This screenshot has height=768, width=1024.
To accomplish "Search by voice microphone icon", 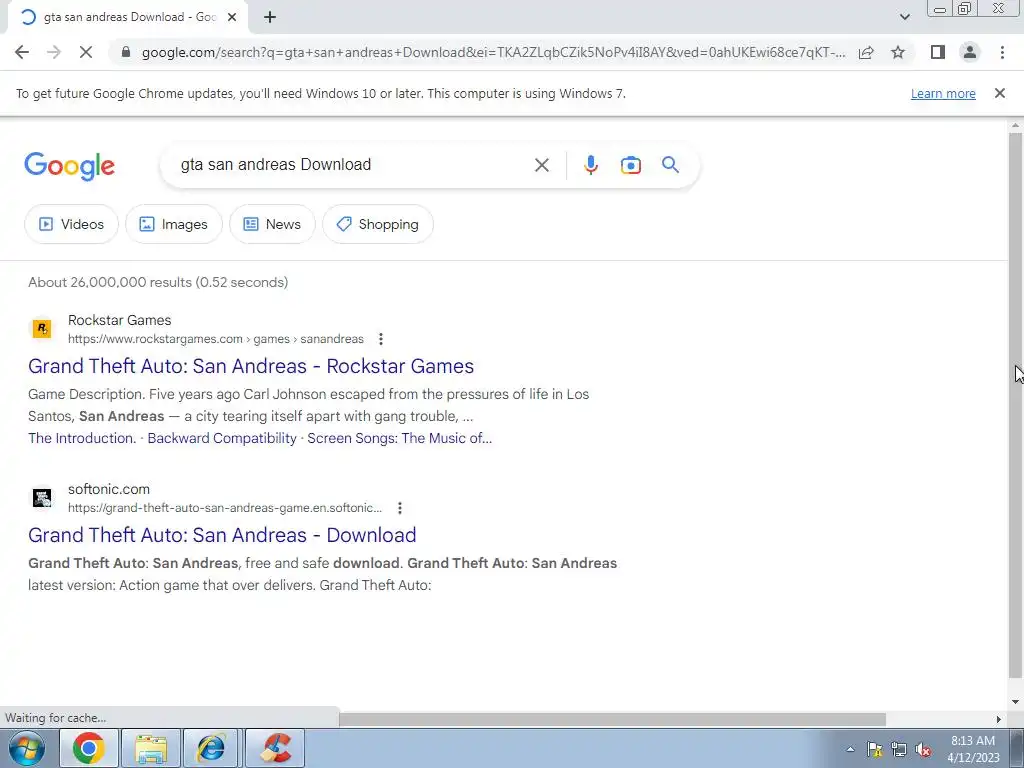I will [590, 165].
